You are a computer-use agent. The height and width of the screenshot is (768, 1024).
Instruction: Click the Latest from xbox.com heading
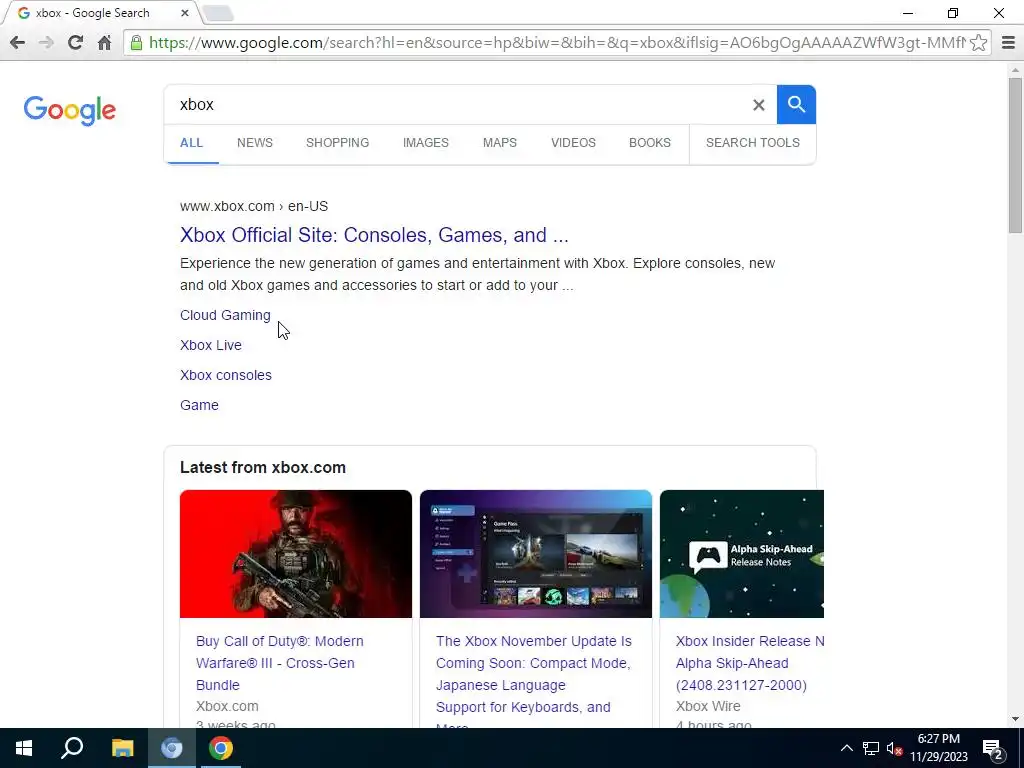click(263, 468)
